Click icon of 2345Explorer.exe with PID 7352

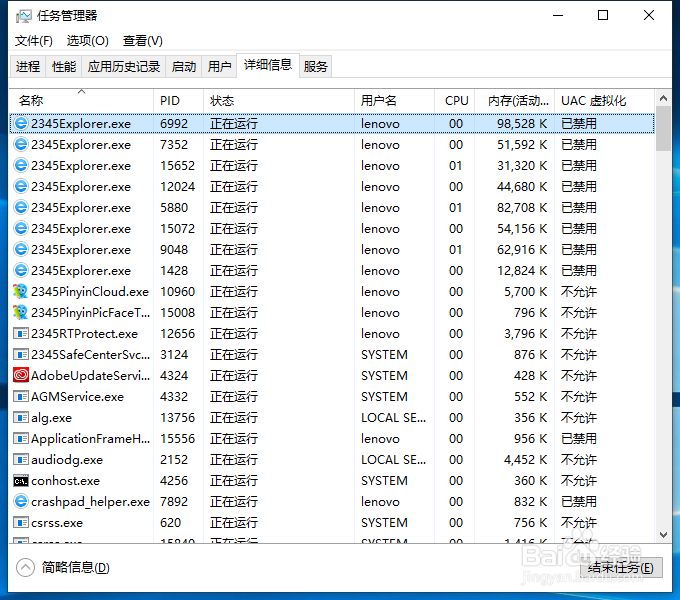[x=21, y=144]
